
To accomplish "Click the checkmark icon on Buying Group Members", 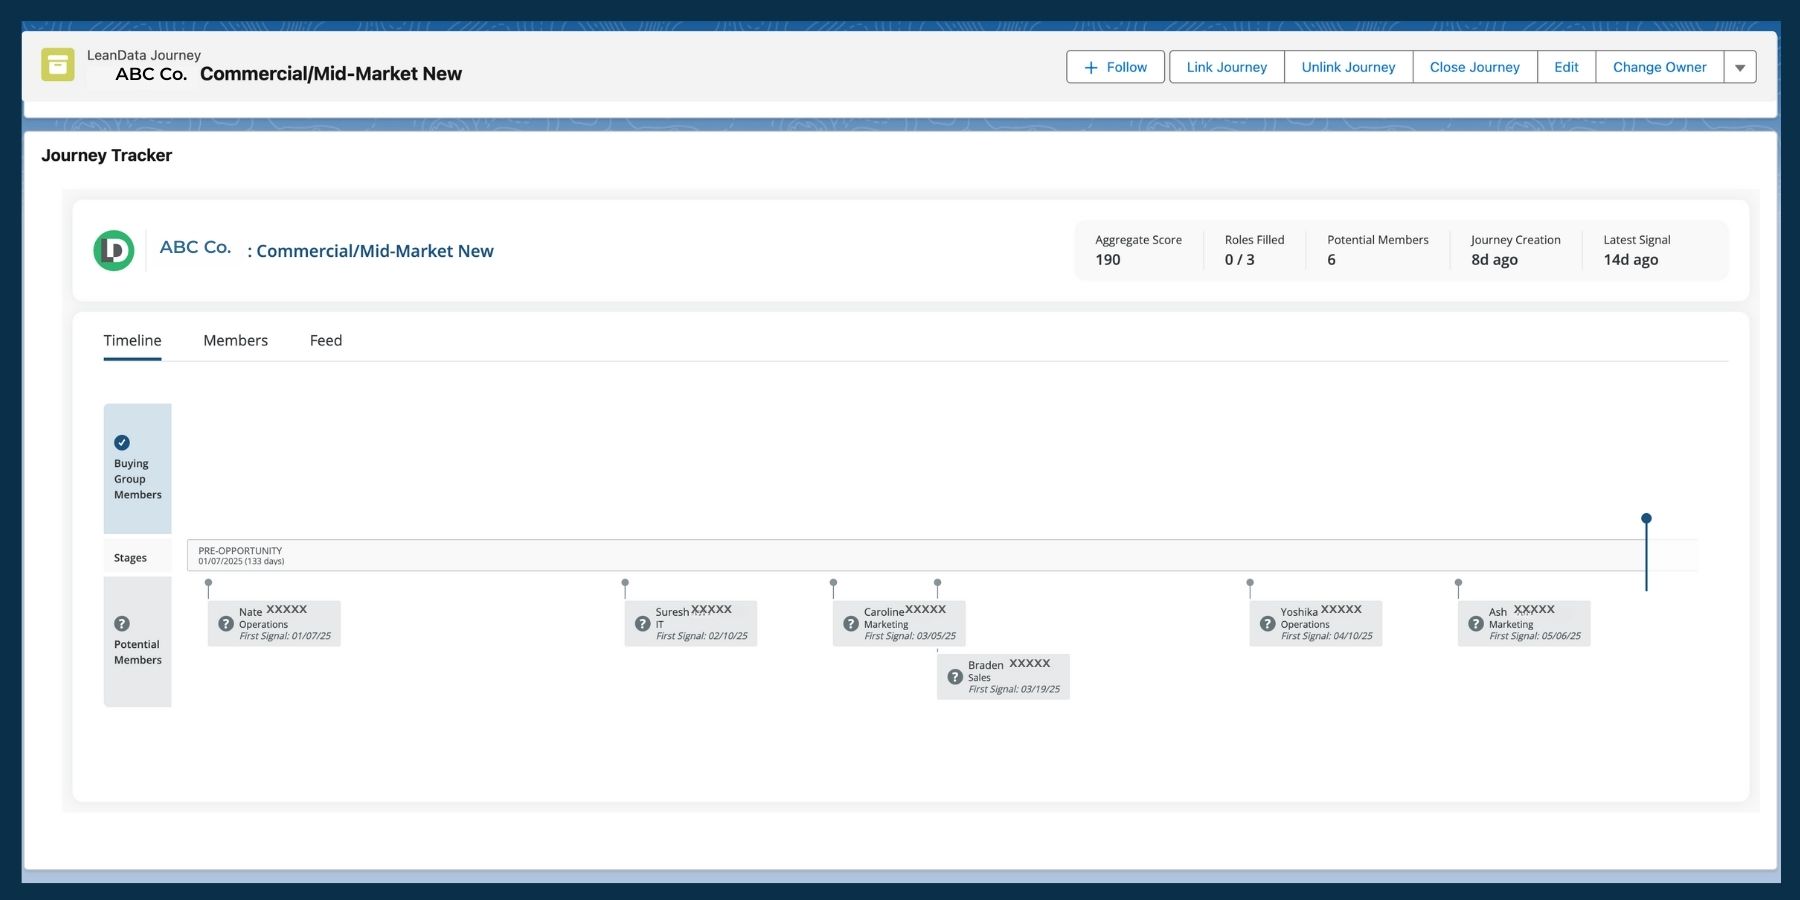I will click(x=122, y=442).
